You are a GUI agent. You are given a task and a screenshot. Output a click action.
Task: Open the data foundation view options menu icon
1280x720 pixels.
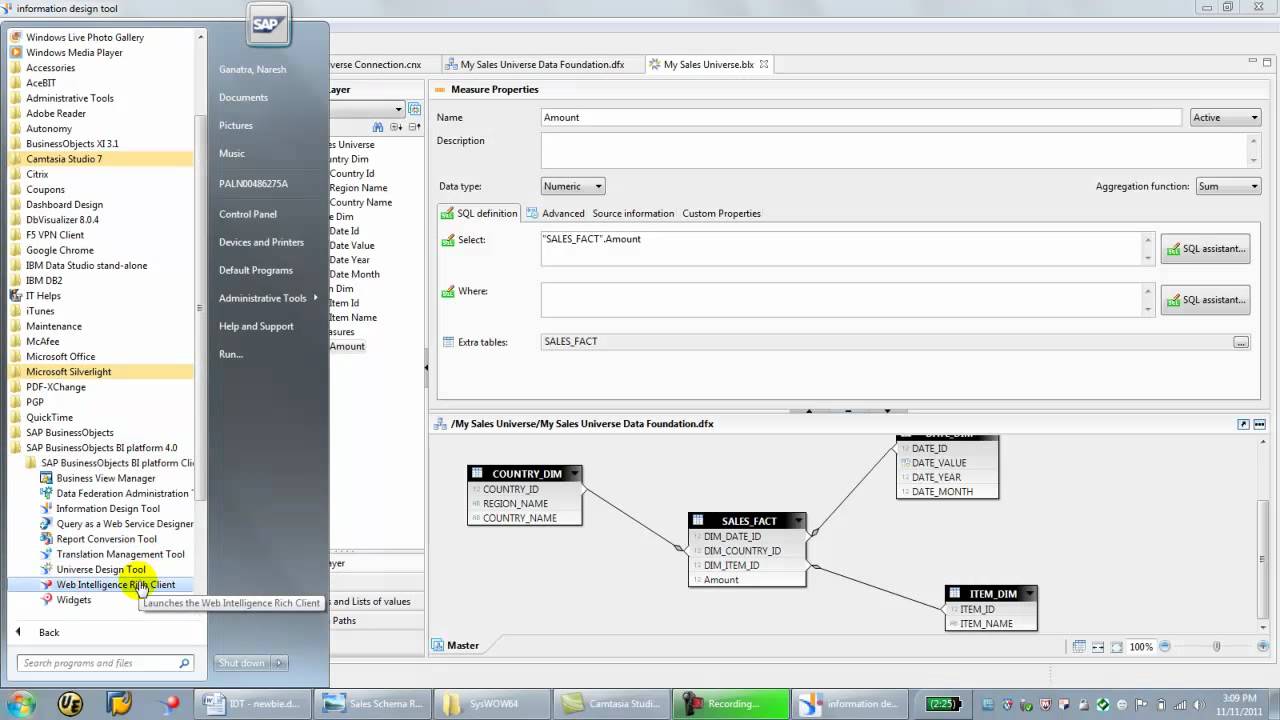pyautogui.click(x=1259, y=424)
